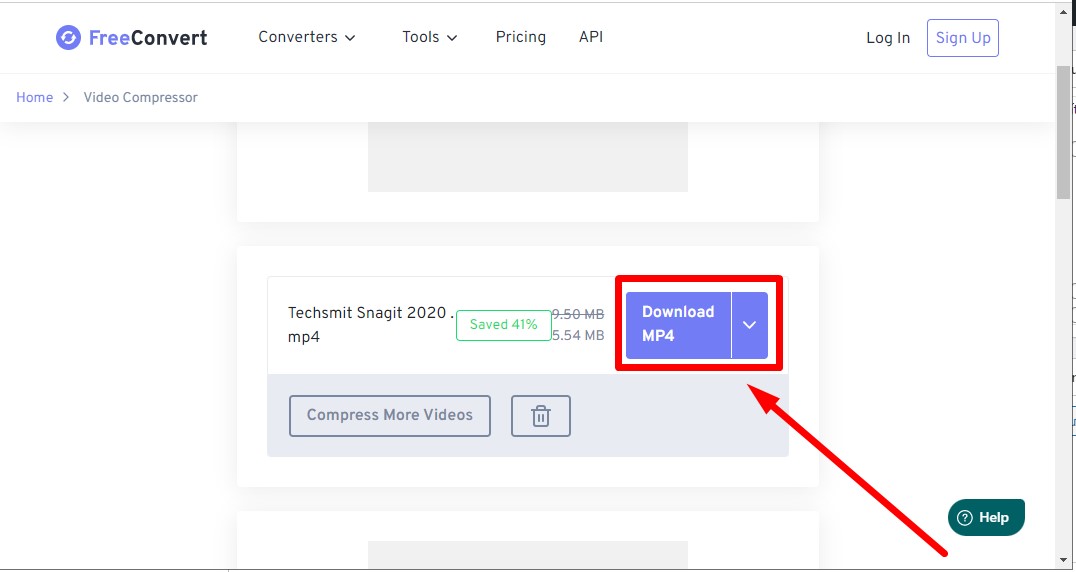Screen dimensions: 1076x572
Task: Open the Converters dropdown menu
Action: 306,37
